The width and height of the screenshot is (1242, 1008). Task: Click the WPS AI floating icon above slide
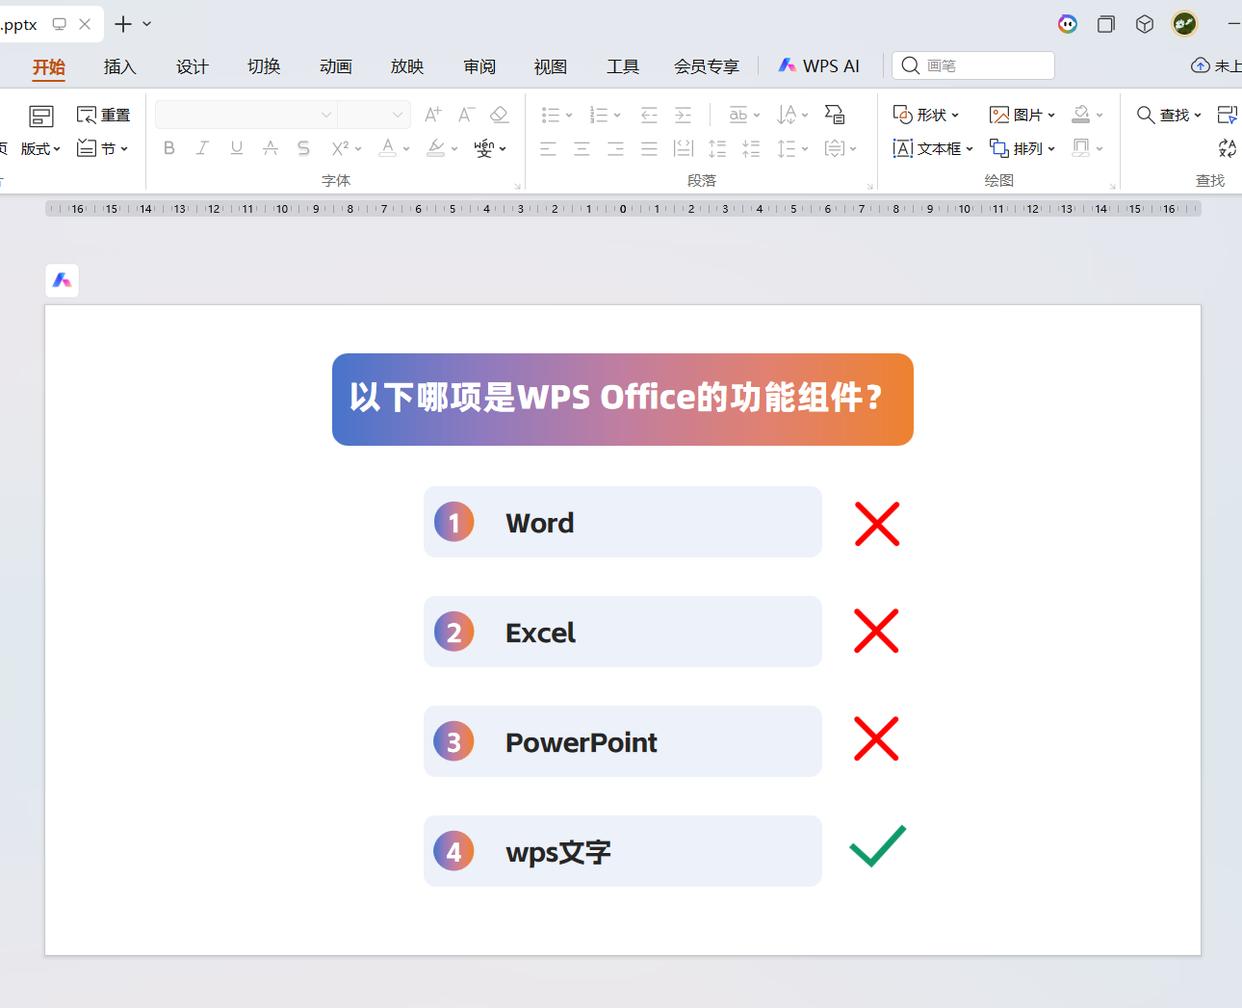(62, 281)
